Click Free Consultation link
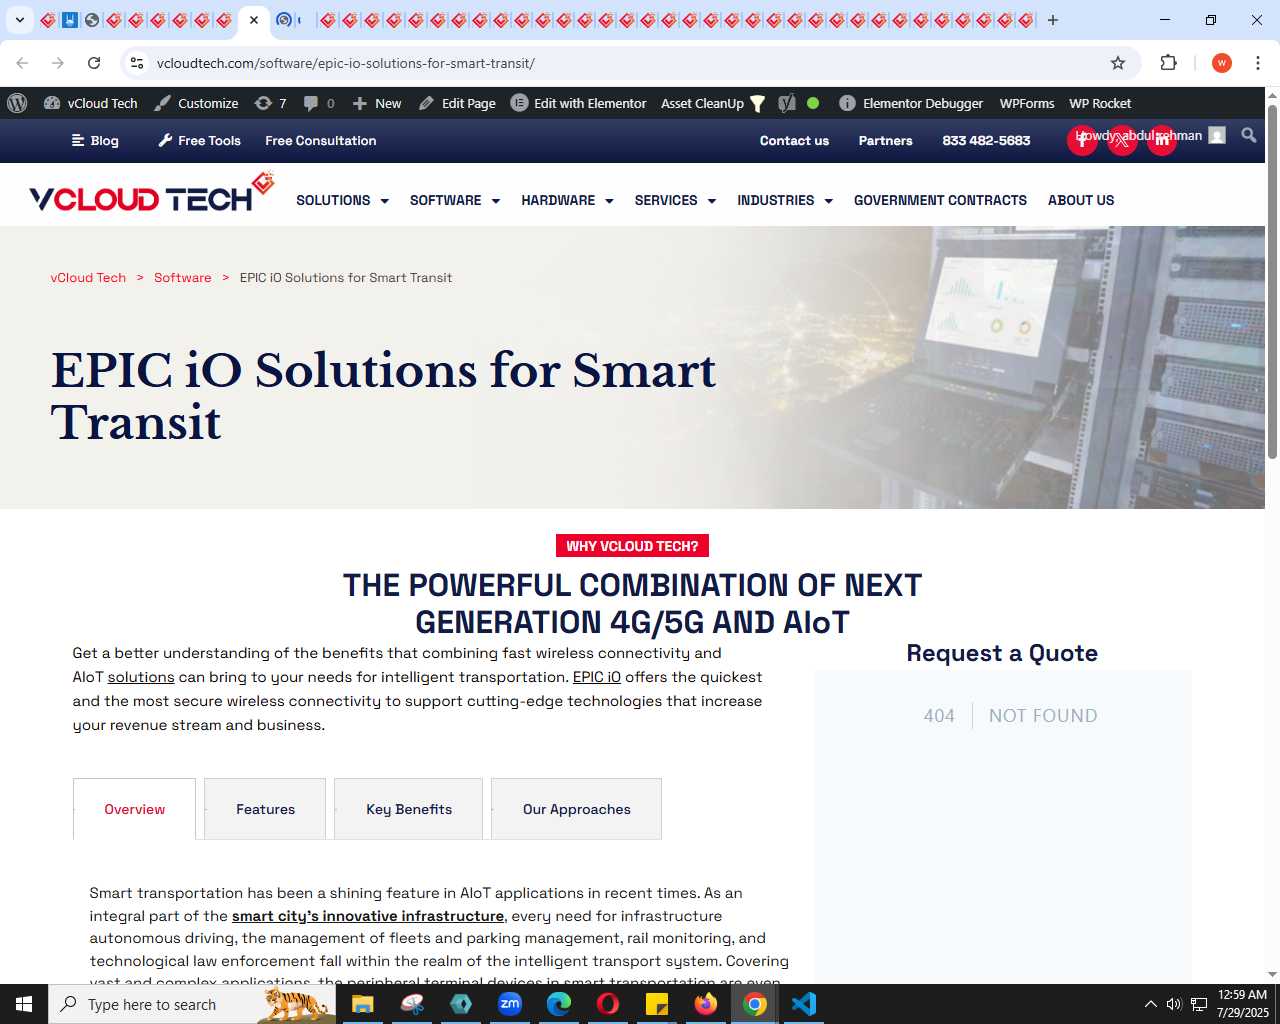1280x1024 pixels. tap(321, 141)
